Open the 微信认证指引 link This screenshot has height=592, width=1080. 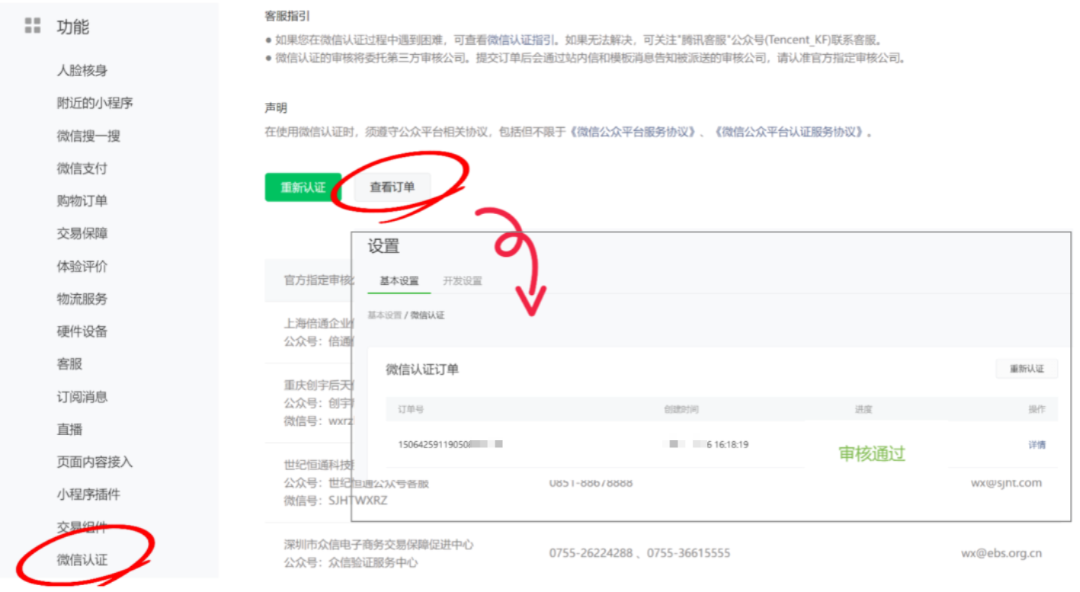[520, 40]
